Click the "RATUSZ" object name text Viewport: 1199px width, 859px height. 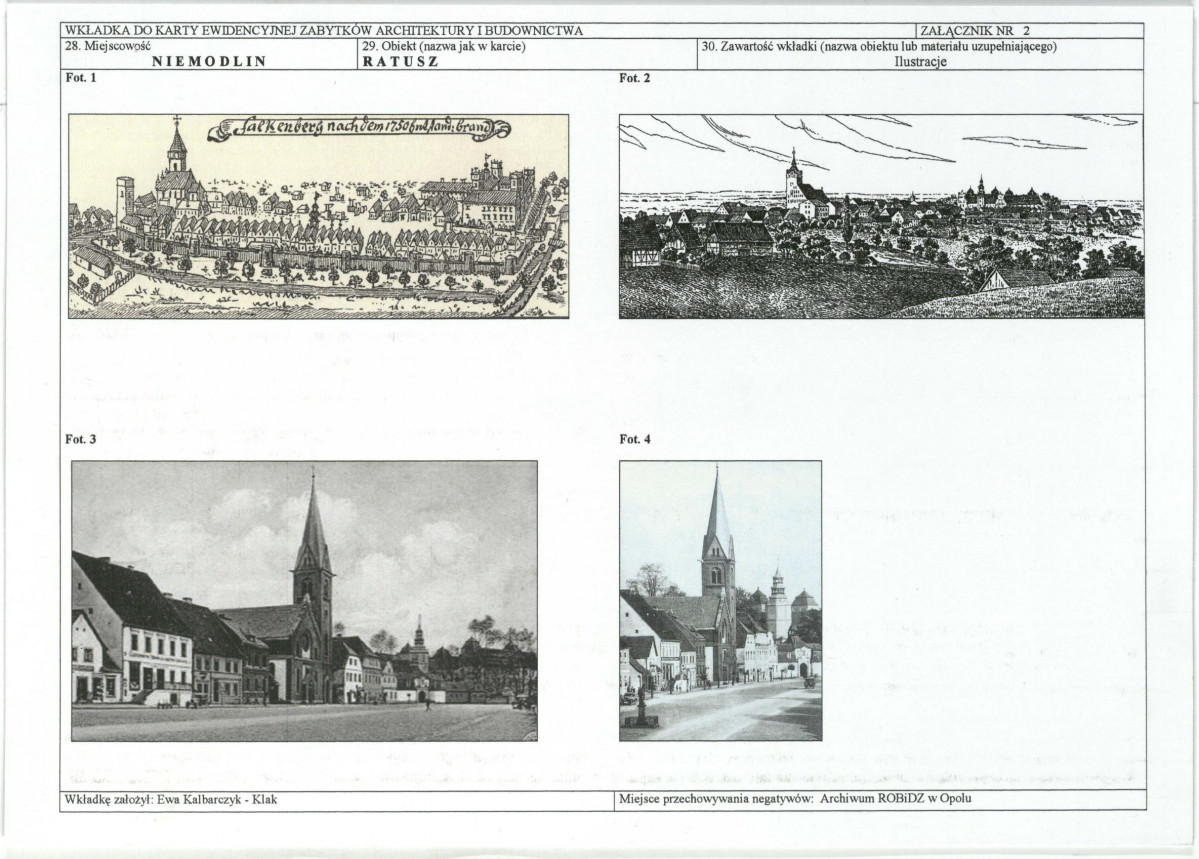401,62
